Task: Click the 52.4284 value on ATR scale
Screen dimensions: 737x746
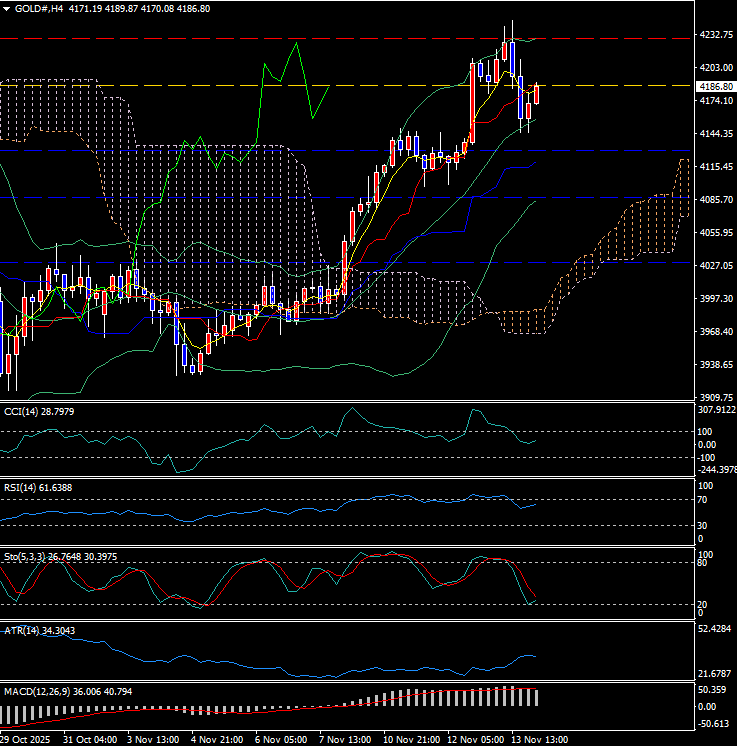Action: [714, 629]
